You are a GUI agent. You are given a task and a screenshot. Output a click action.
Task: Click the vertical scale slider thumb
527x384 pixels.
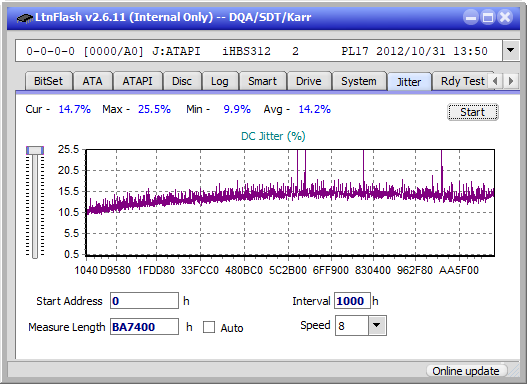35,150
